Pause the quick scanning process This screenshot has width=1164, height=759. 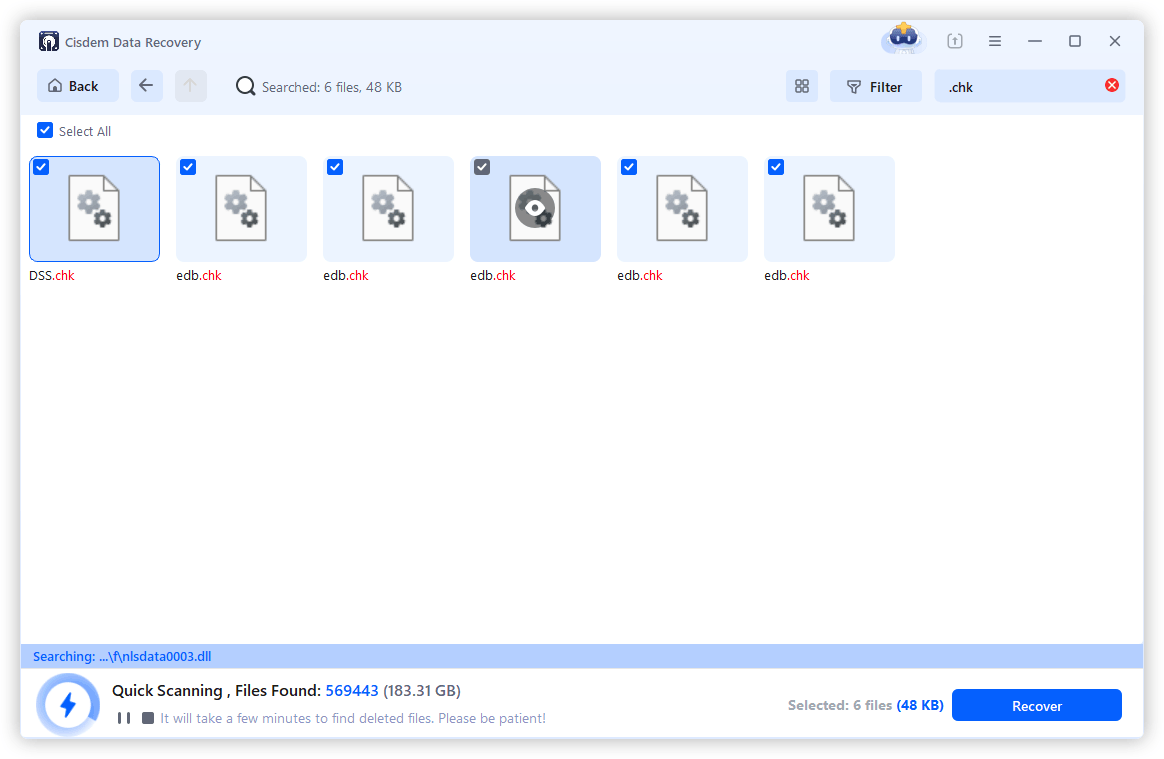pos(124,718)
